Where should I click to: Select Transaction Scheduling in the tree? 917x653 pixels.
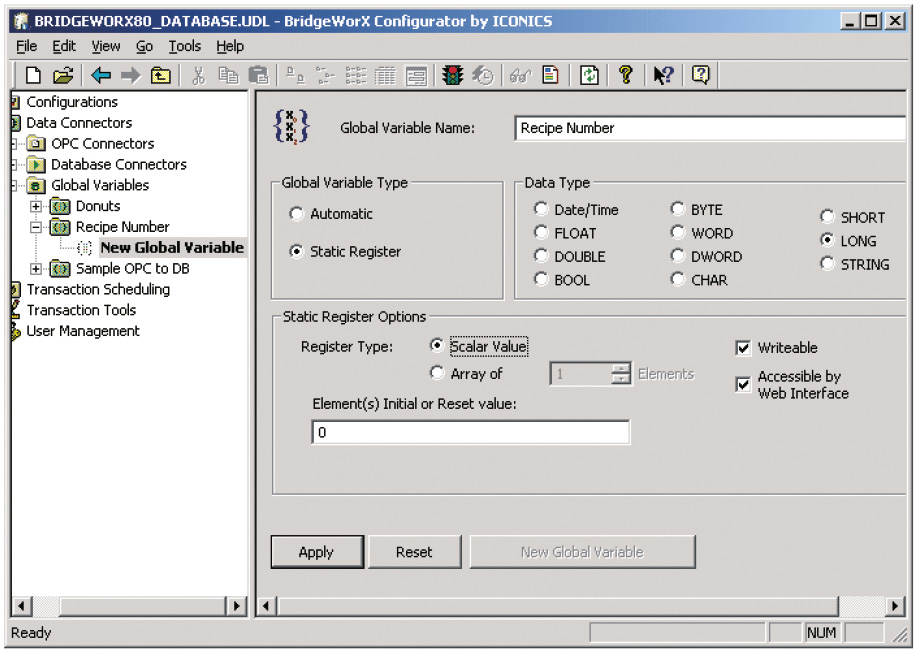98,289
